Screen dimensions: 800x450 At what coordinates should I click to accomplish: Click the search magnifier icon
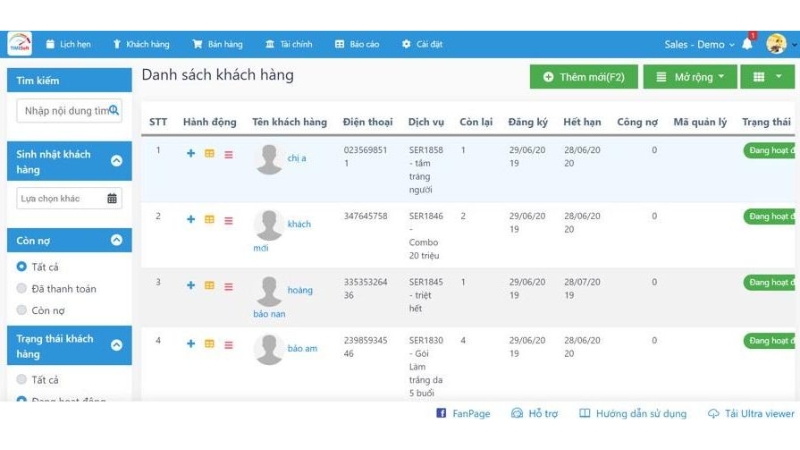114,110
